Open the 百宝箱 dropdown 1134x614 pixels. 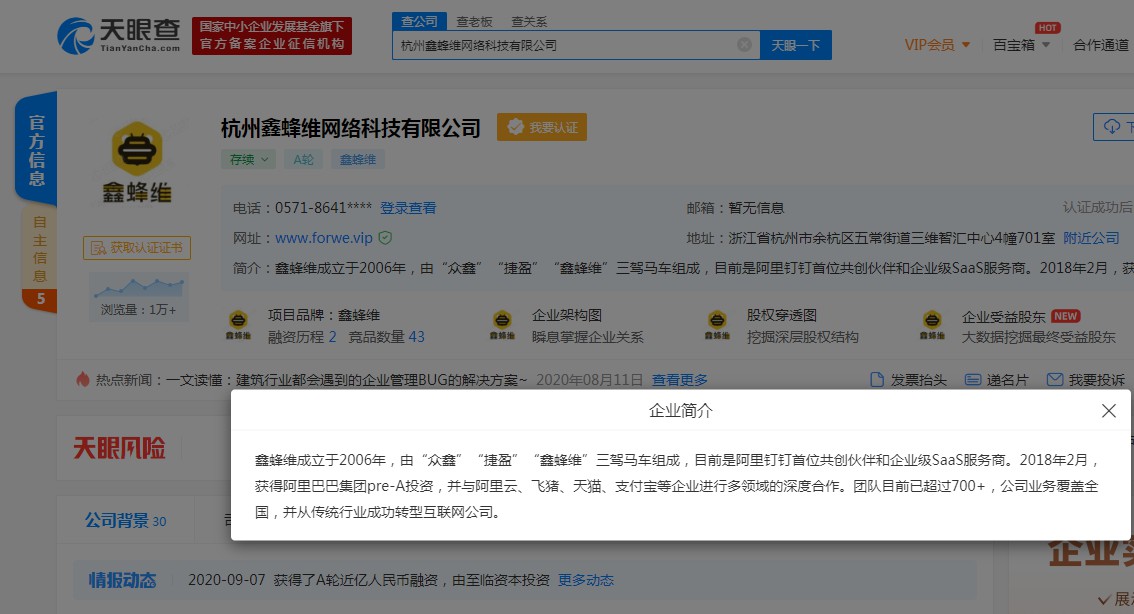pos(1020,45)
